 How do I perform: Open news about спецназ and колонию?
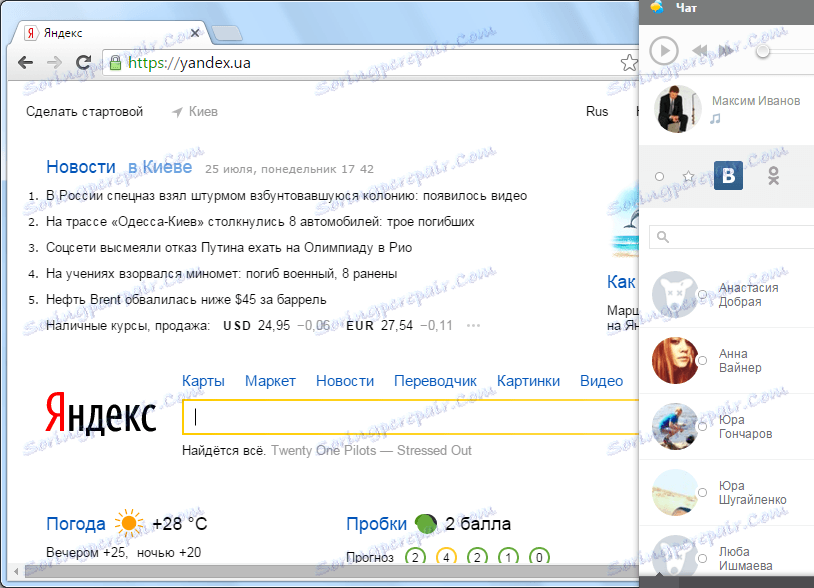(x=287, y=196)
